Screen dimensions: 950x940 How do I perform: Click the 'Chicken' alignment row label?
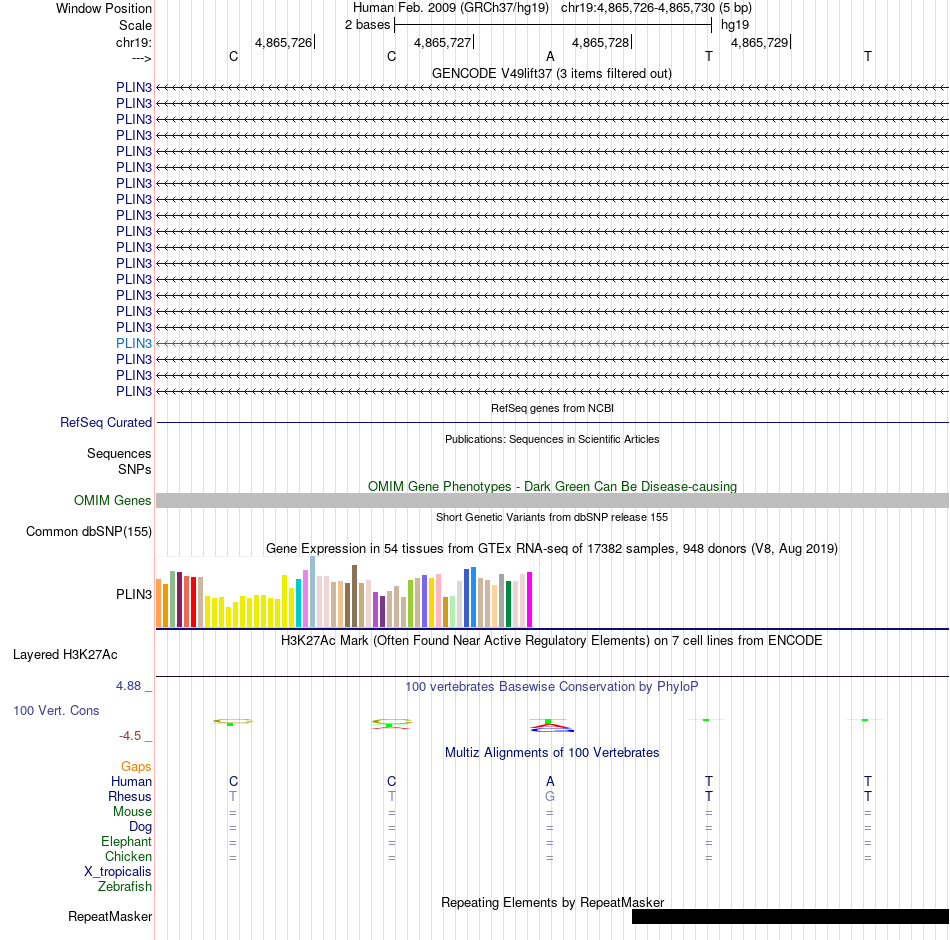[128, 856]
